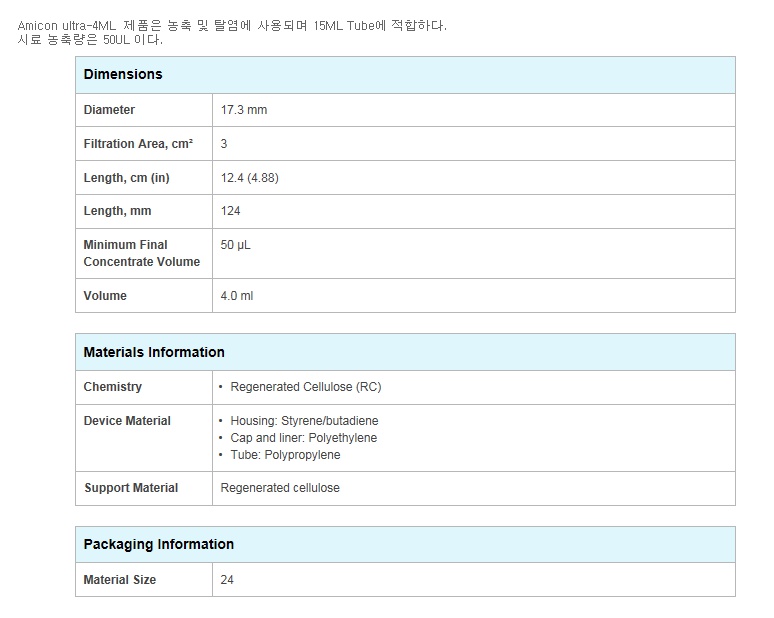Click the 4.0 ml volume value

coord(237,296)
